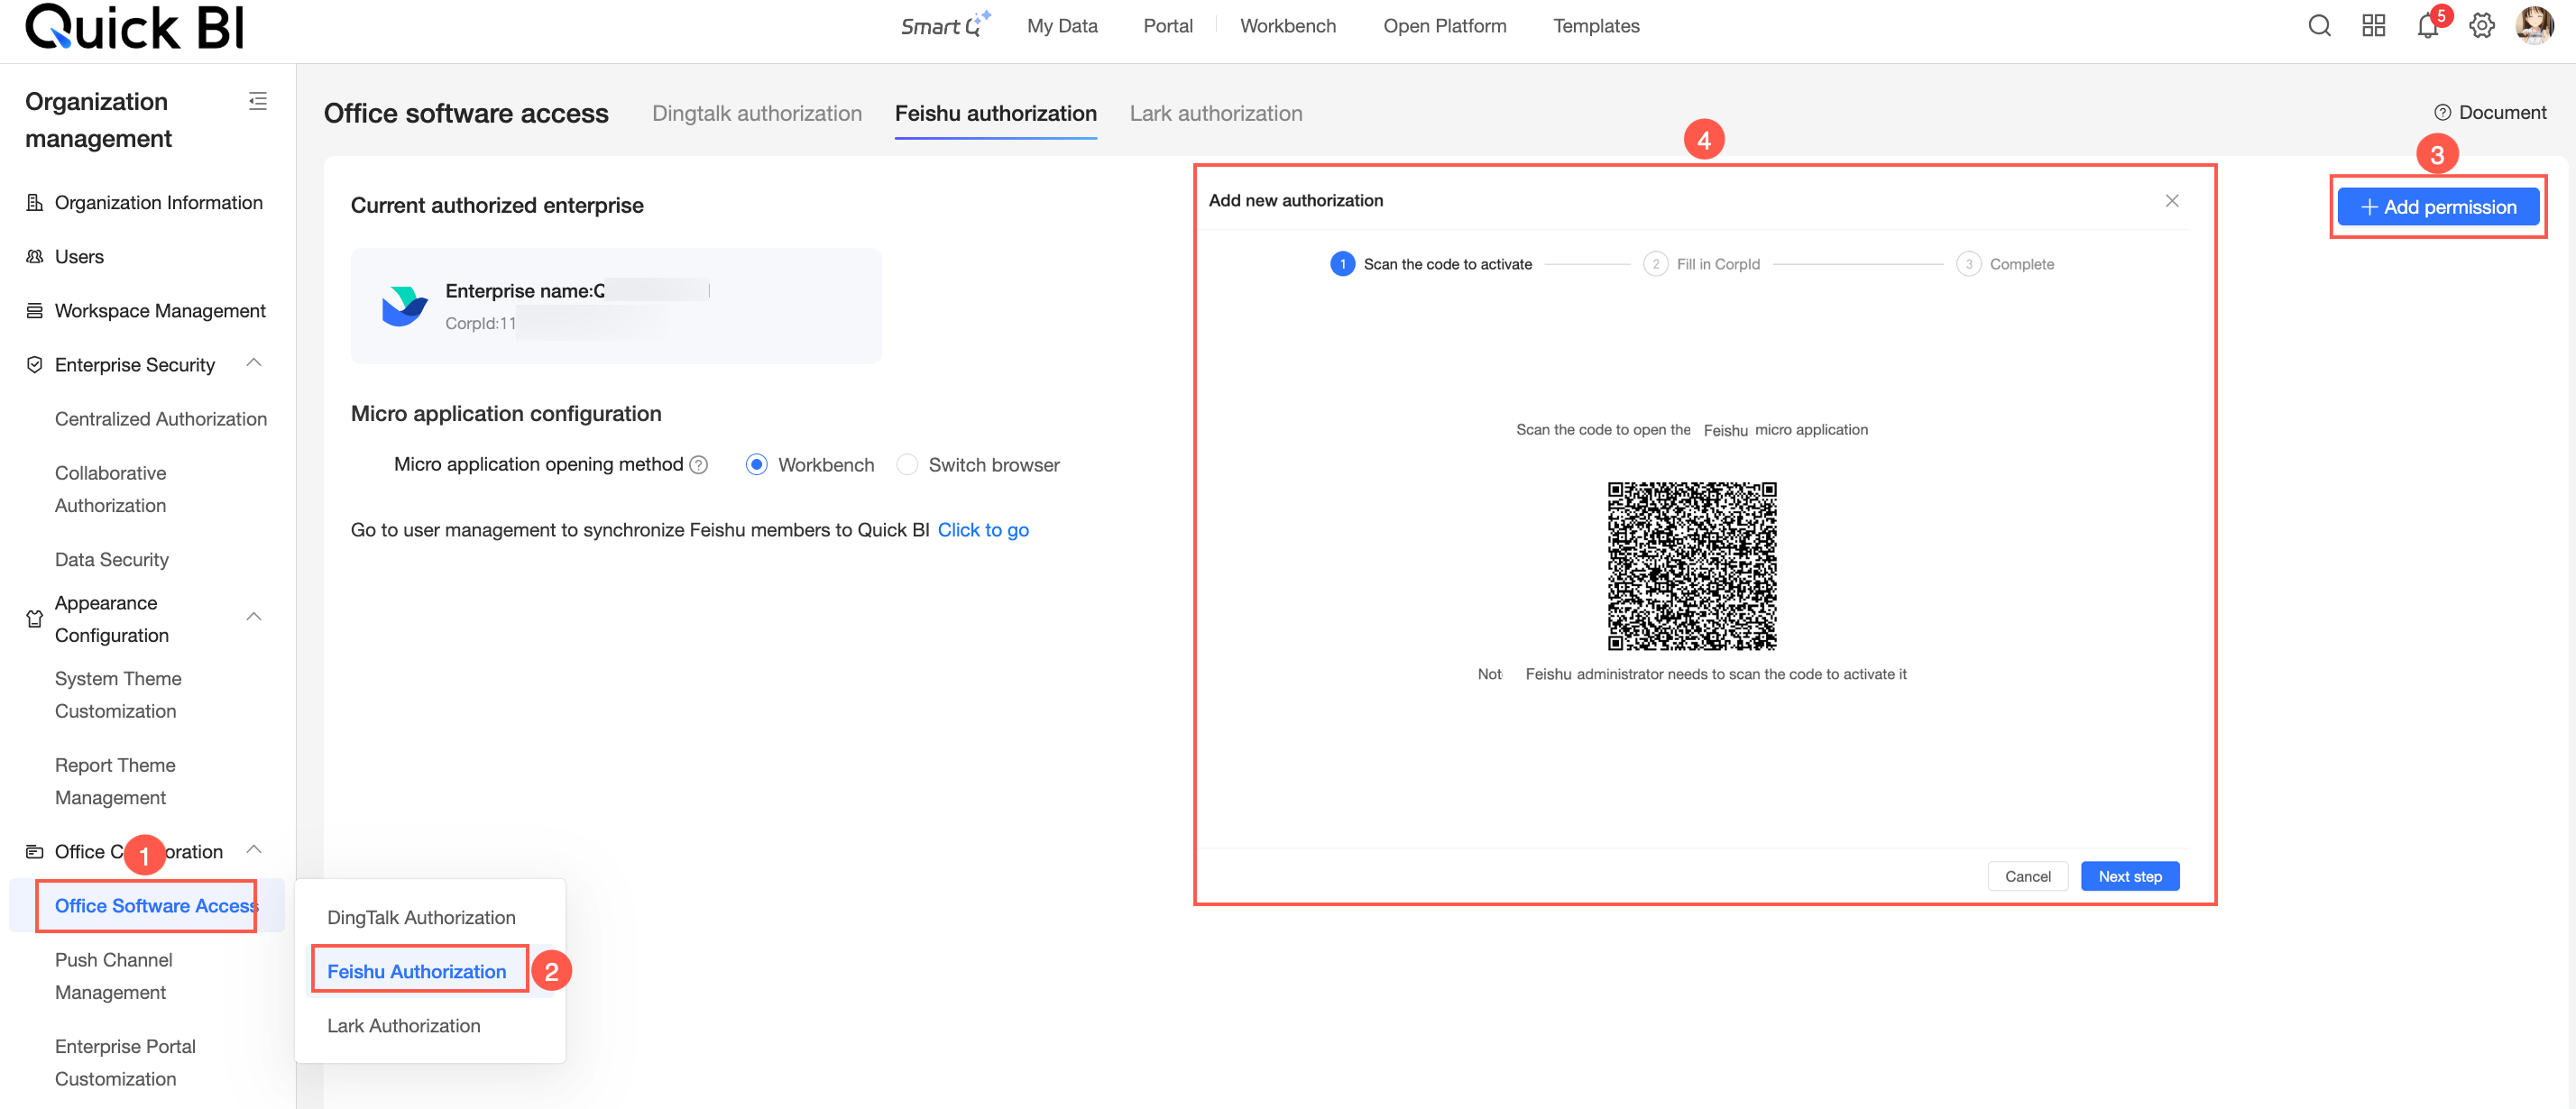This screenshot has width=2576, height=1109.
Task: Collapse the Appearance Configuration section
Action: click(x=254, y=617)
